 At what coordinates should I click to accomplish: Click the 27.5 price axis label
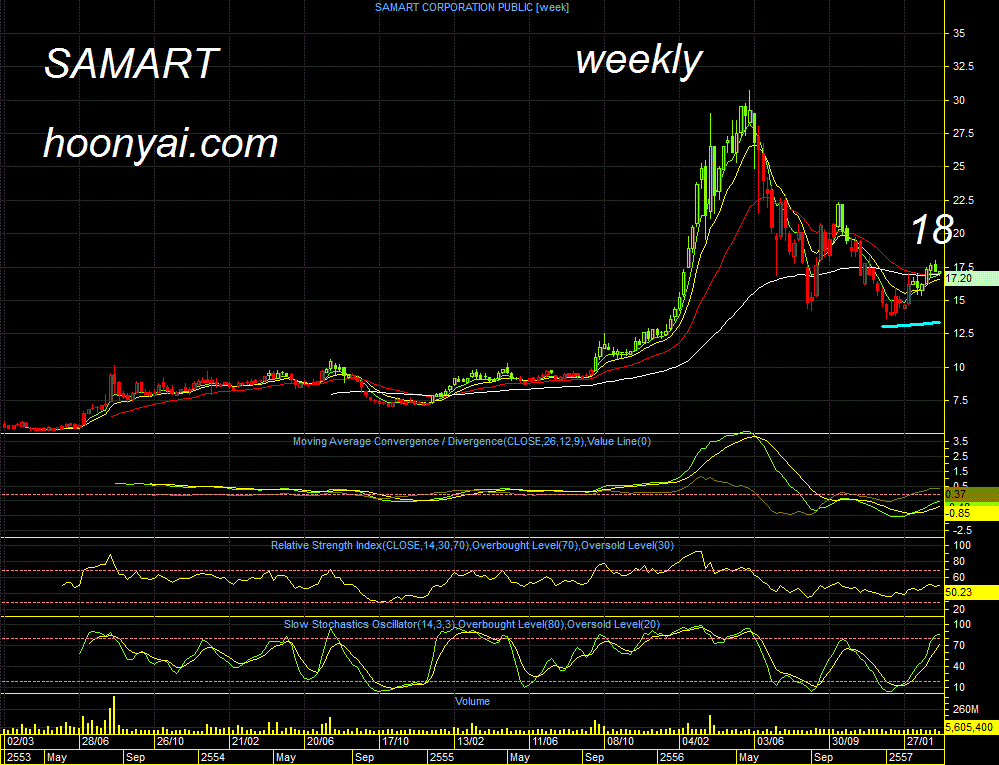coord(963,133)
